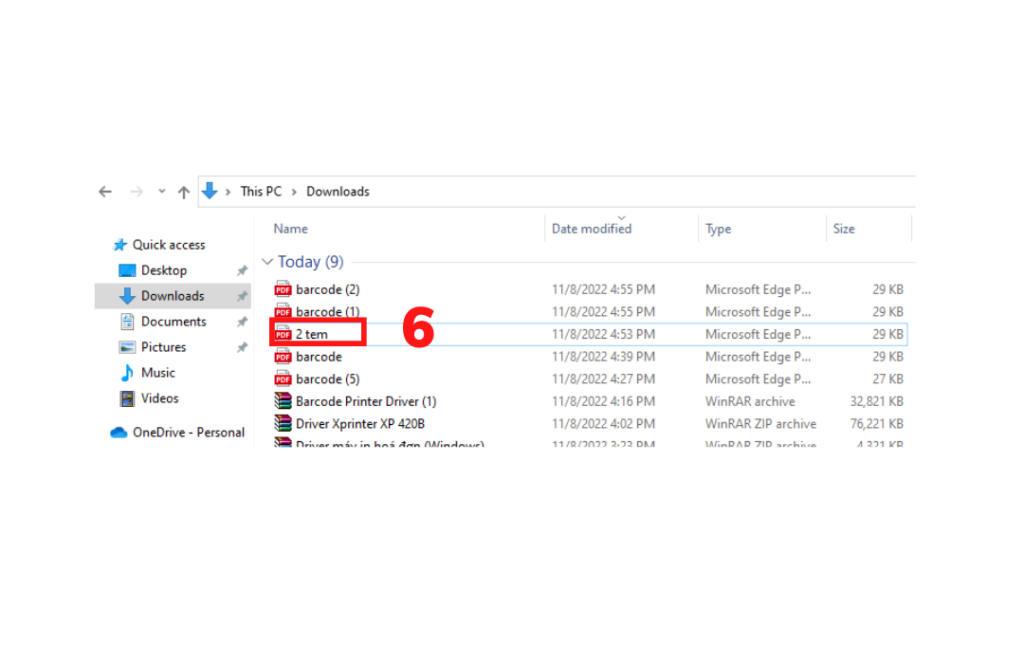Click the PDF icon of barcode (2)

tap(283, 289)
